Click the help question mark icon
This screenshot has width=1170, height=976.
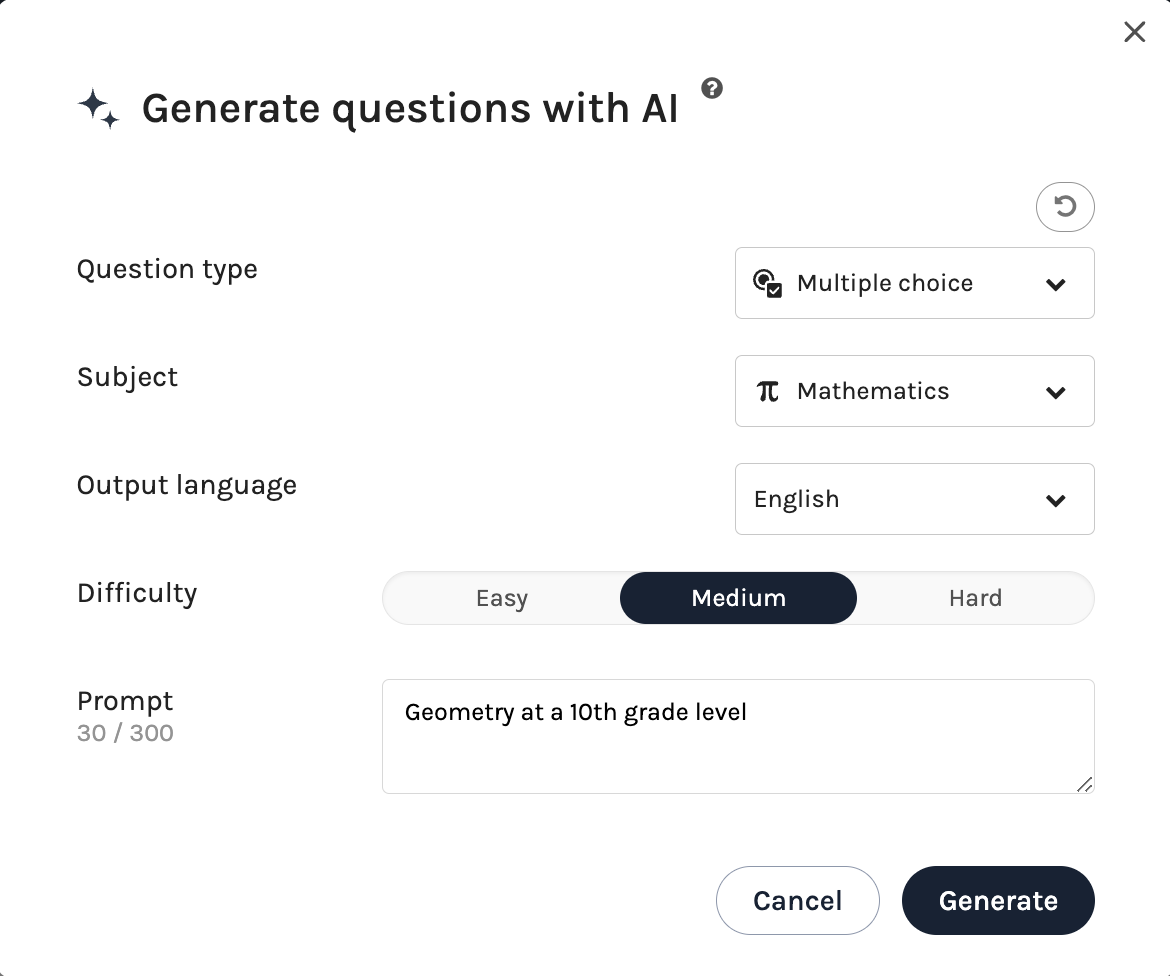(x=712, y=88)
